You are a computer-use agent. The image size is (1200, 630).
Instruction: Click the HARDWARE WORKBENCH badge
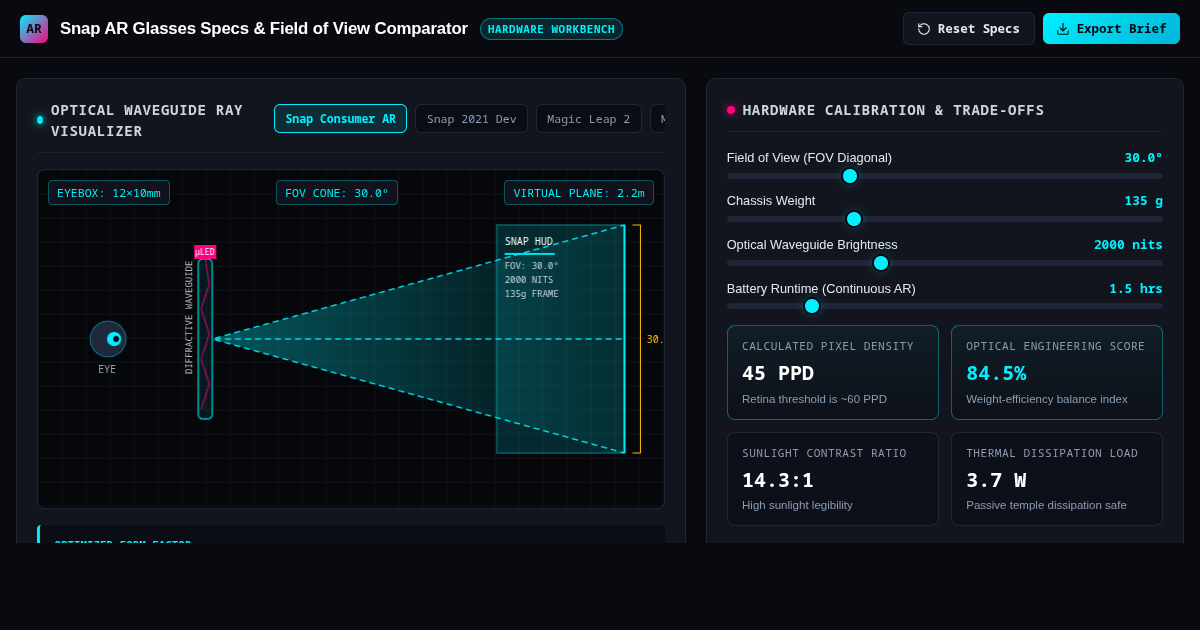click(551, 29)
